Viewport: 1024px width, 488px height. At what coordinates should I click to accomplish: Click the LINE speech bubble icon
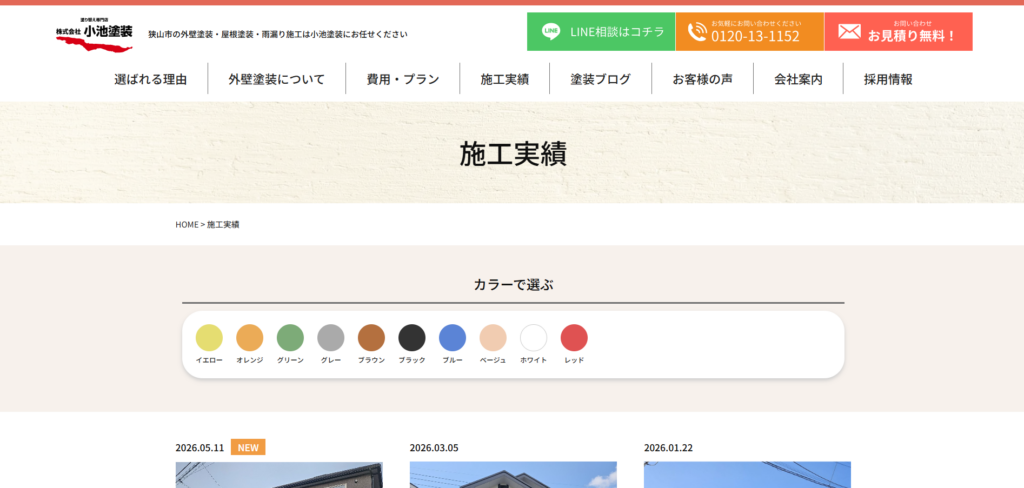point(551,31)
